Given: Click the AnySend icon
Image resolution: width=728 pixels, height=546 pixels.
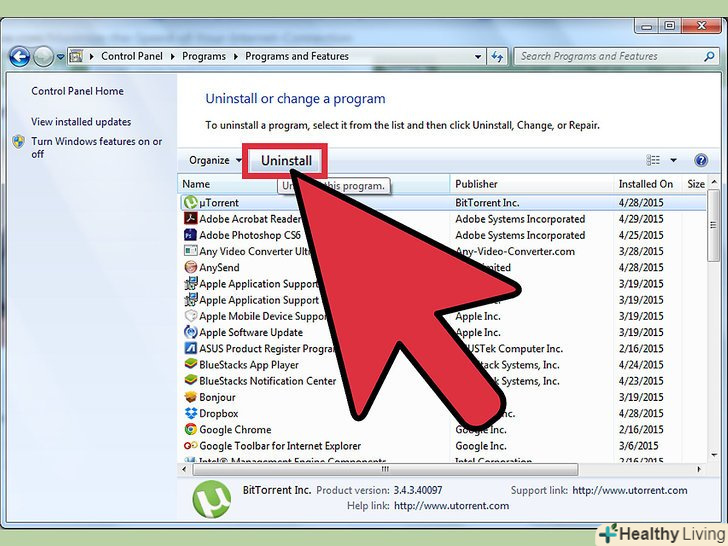Looking at the screenshot, I should [x=191, y=267].
